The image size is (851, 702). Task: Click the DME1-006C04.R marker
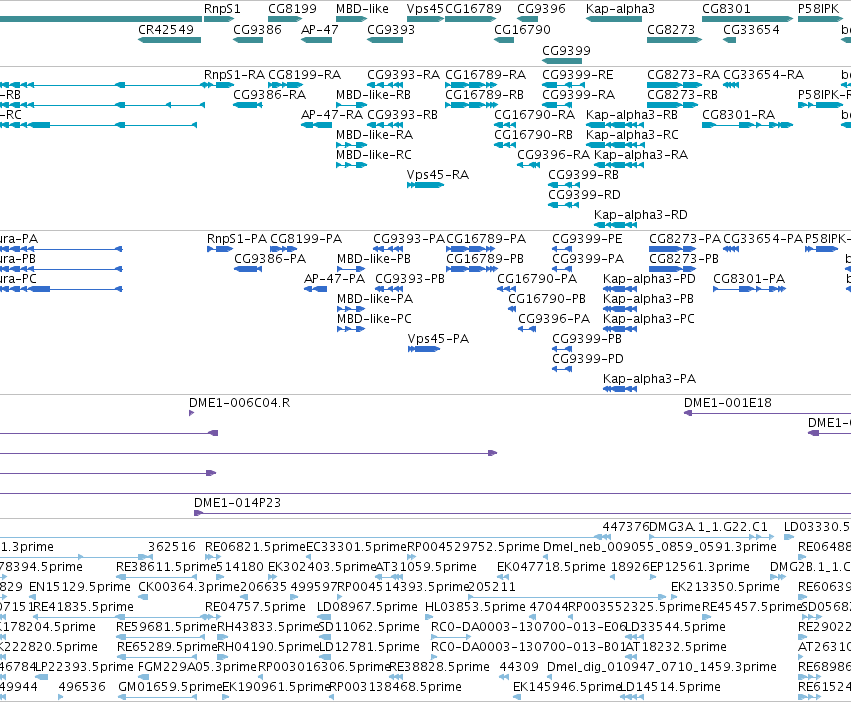tap(191, 413)
